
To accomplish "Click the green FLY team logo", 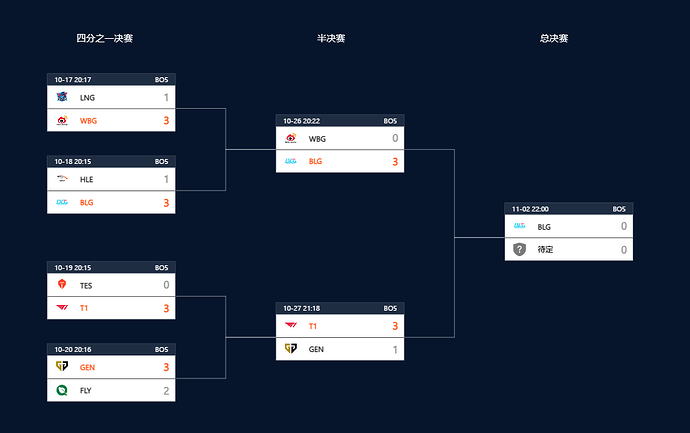I will (x=62, y=390).
